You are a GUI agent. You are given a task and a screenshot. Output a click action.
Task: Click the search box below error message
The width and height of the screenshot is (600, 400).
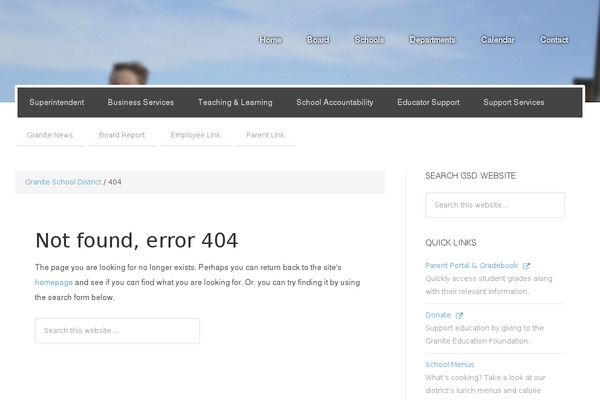117,331
